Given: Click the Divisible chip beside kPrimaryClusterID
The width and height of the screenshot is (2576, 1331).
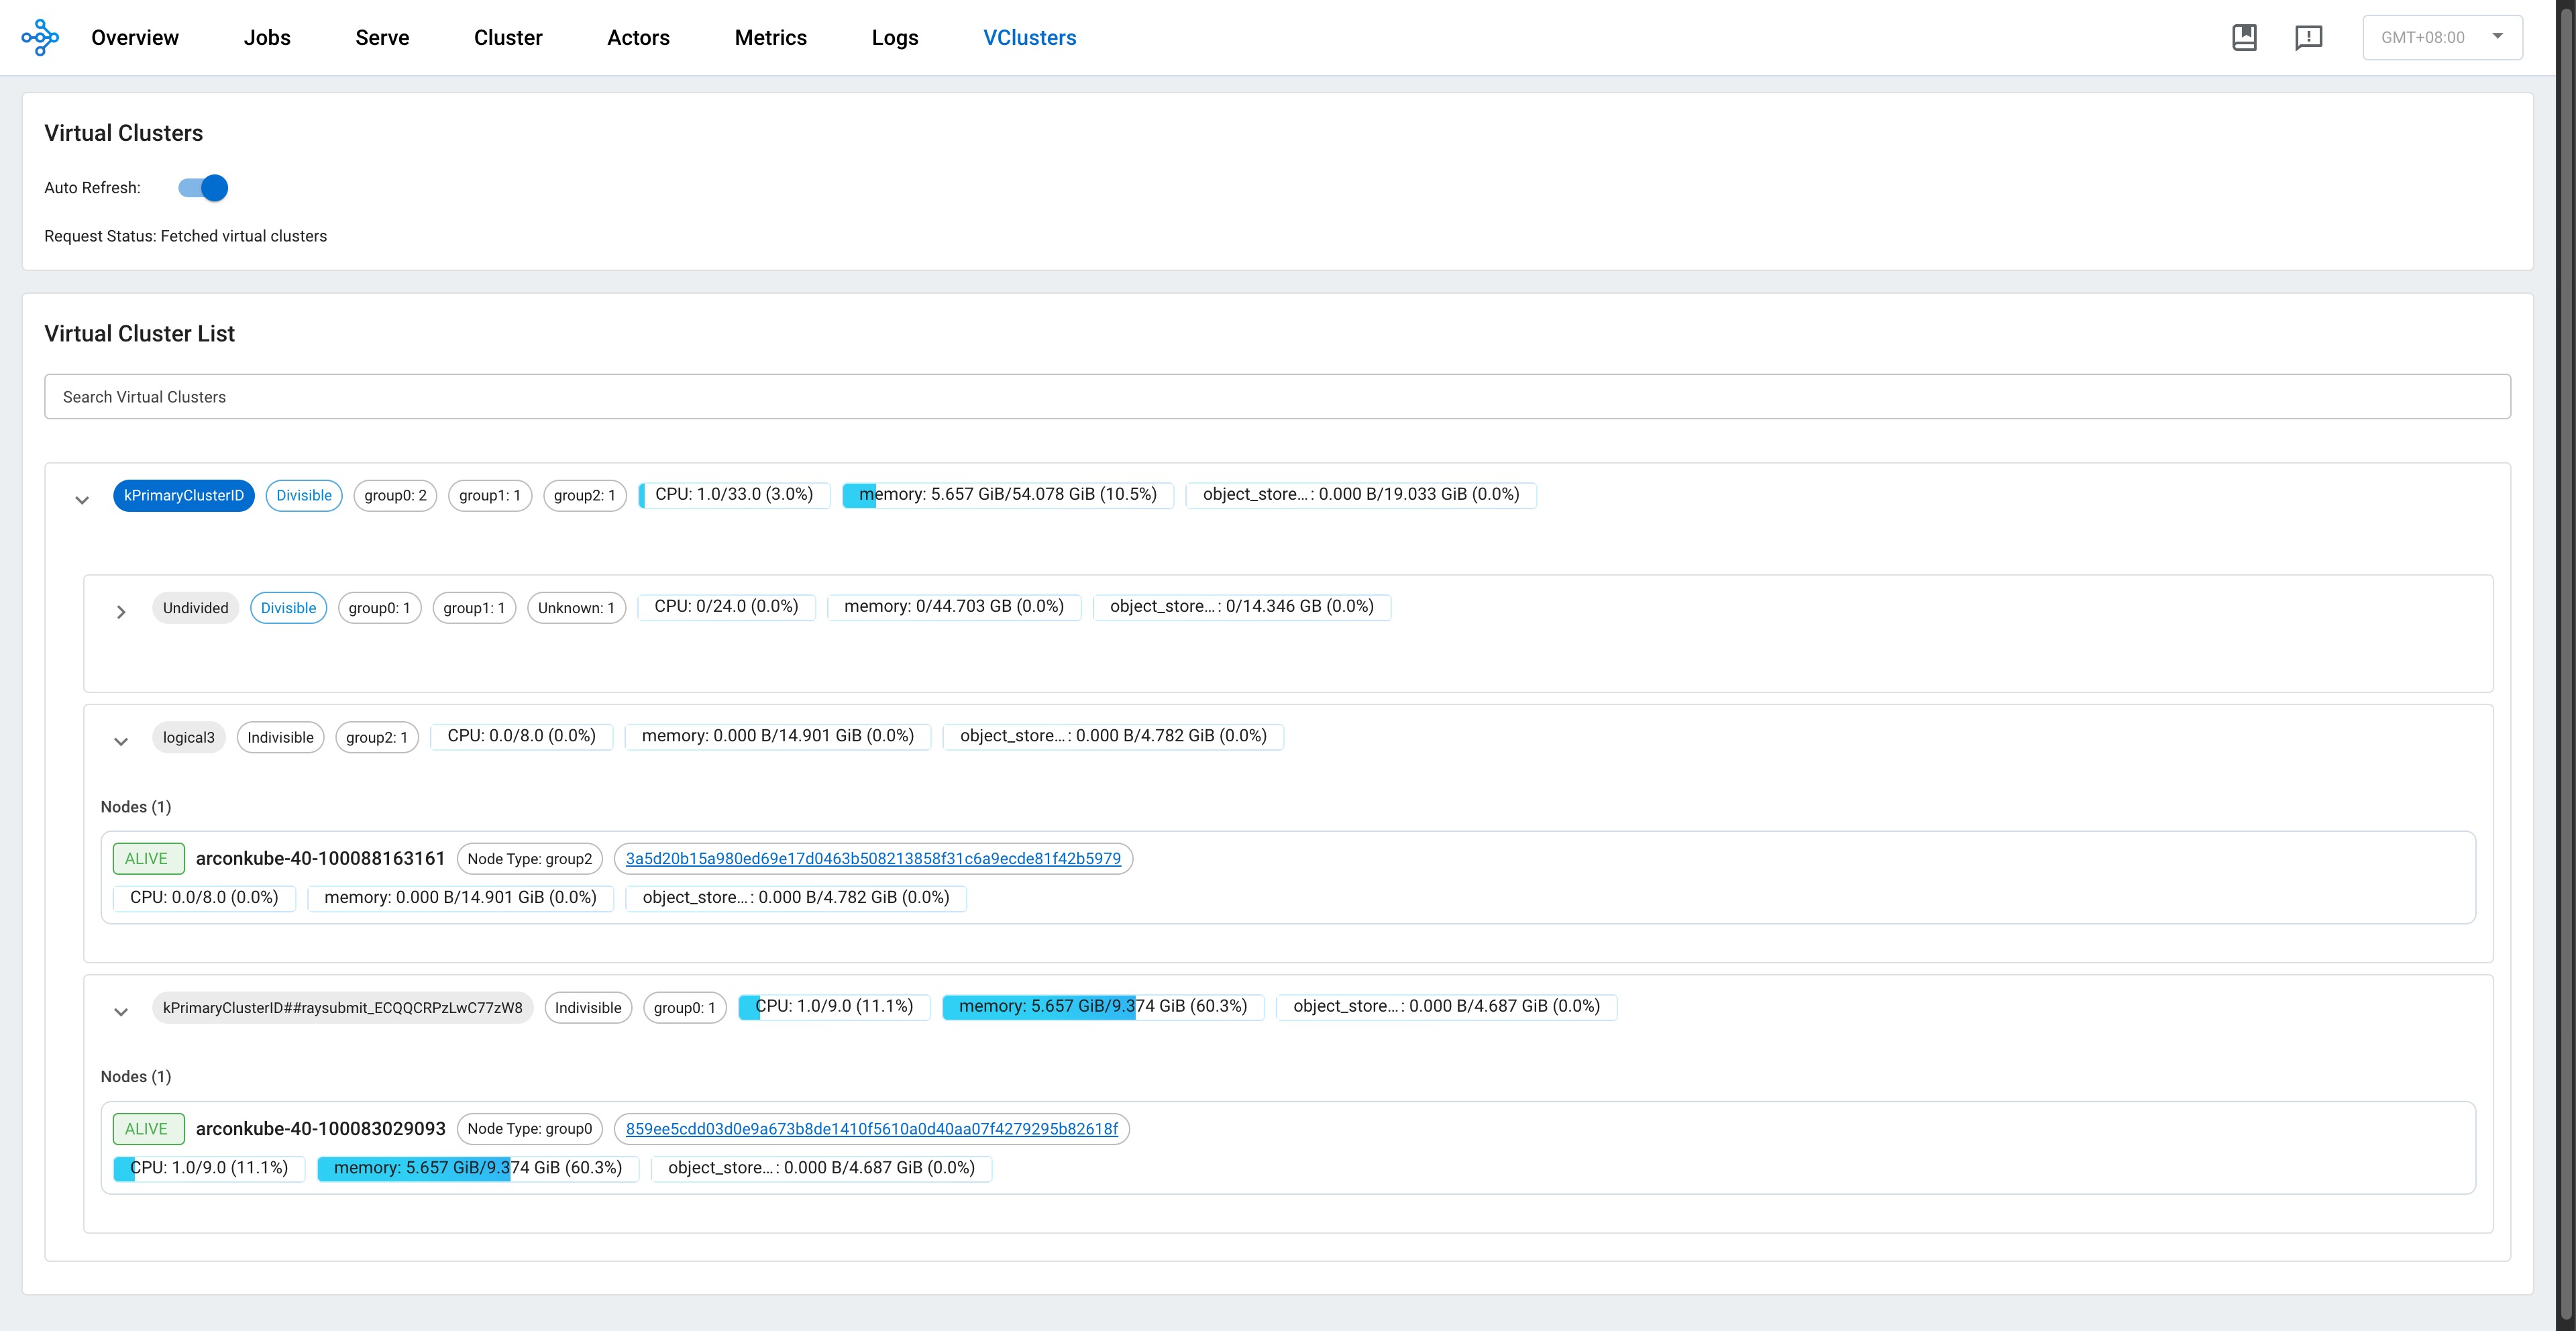Looking at the screenshot, I should pos(304,495).
